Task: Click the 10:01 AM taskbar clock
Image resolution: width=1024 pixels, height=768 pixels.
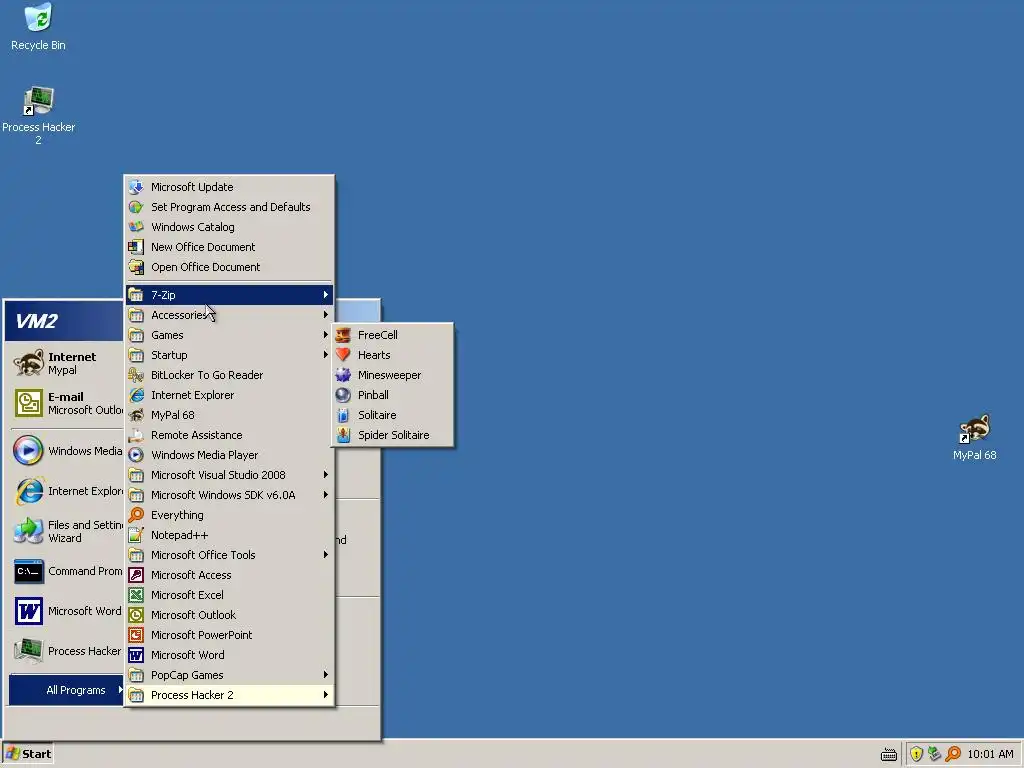Action: [990, 754]
